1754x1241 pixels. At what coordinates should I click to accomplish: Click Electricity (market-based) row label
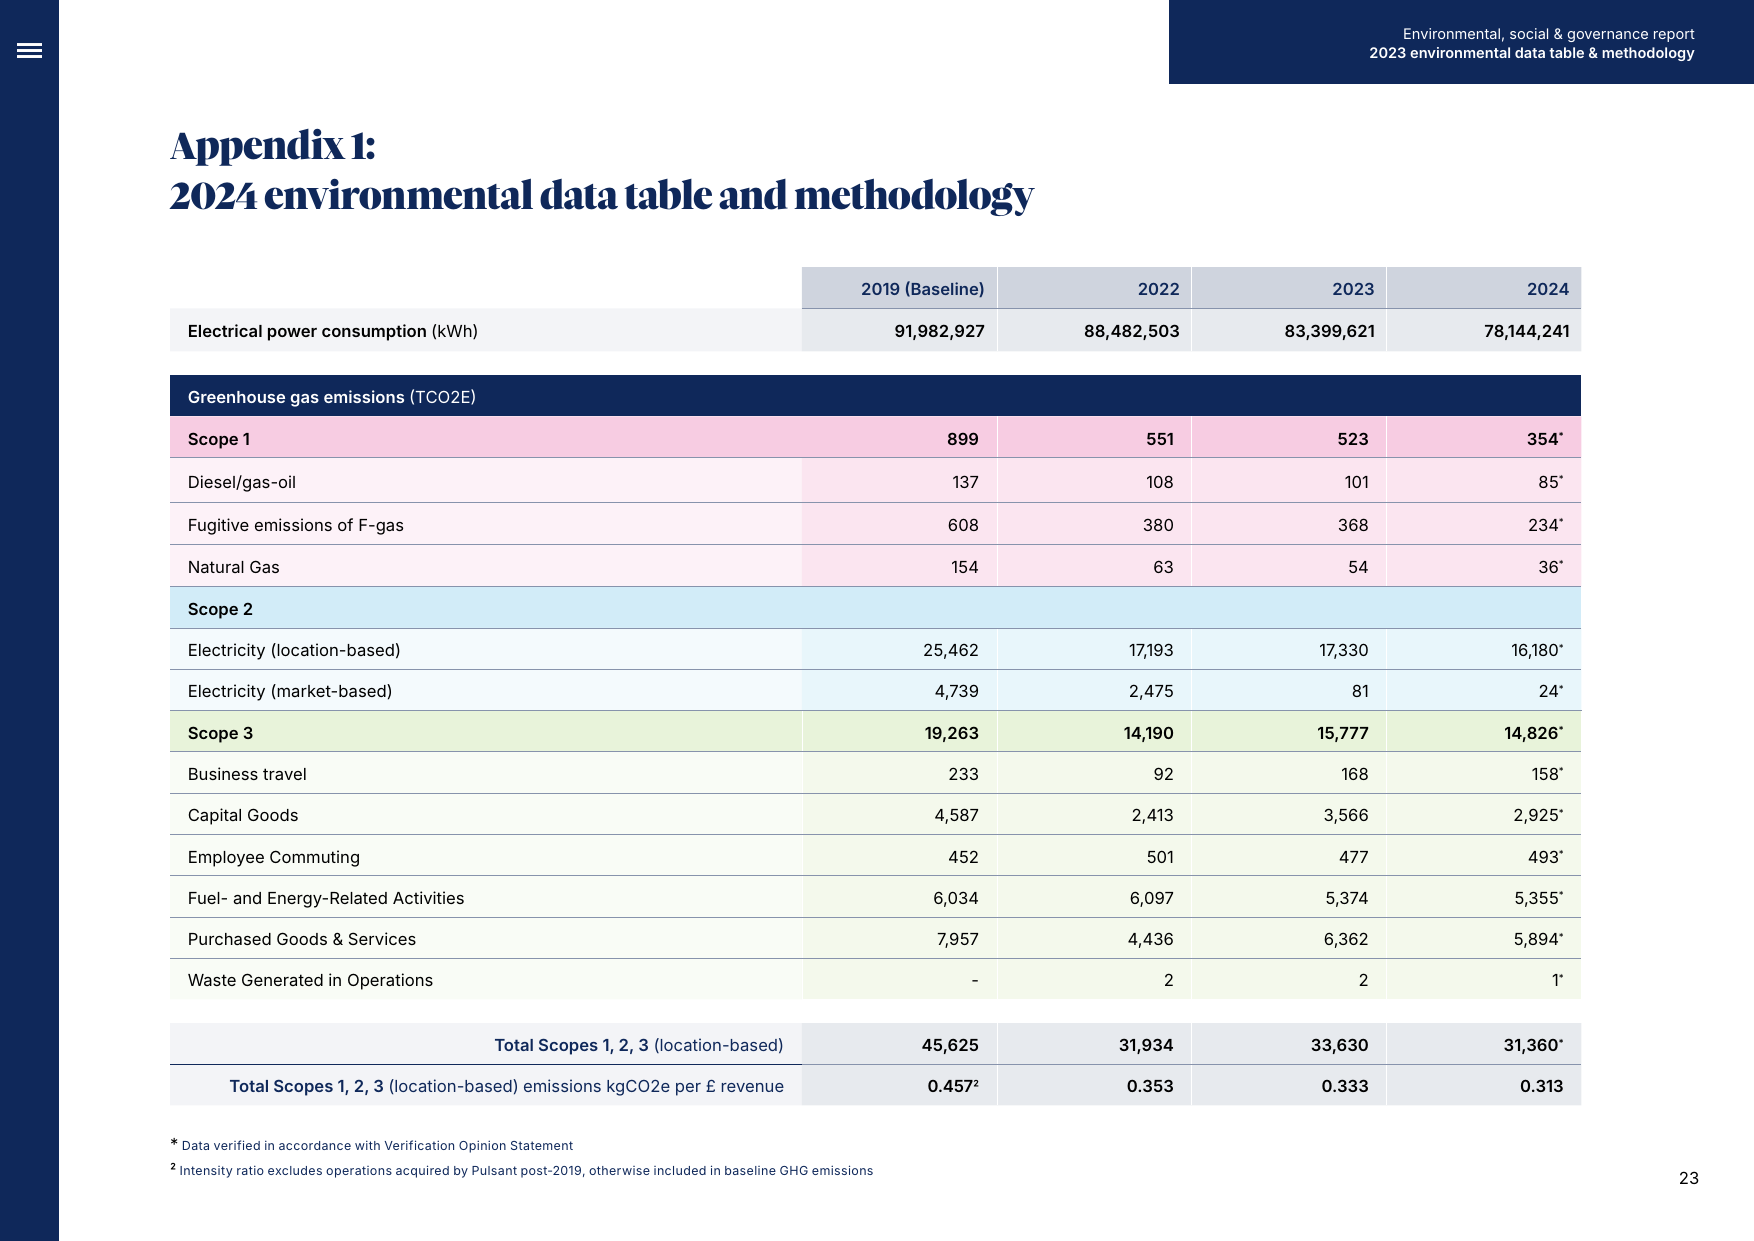tap(290, 691)
